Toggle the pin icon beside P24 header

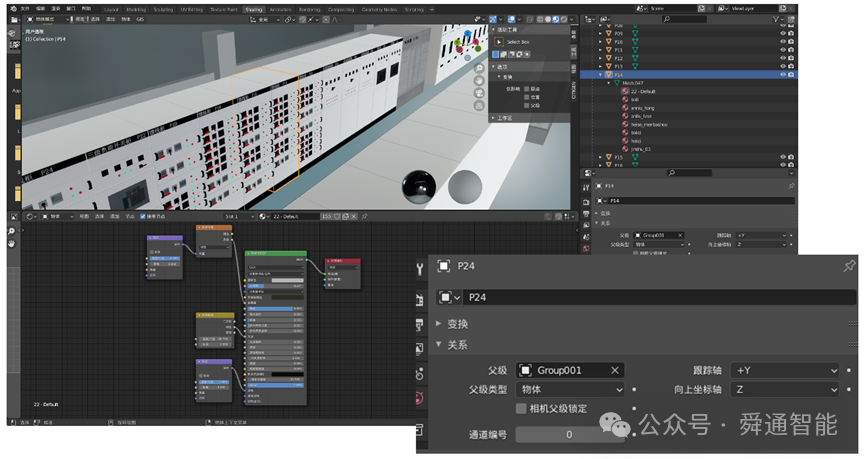848,266
